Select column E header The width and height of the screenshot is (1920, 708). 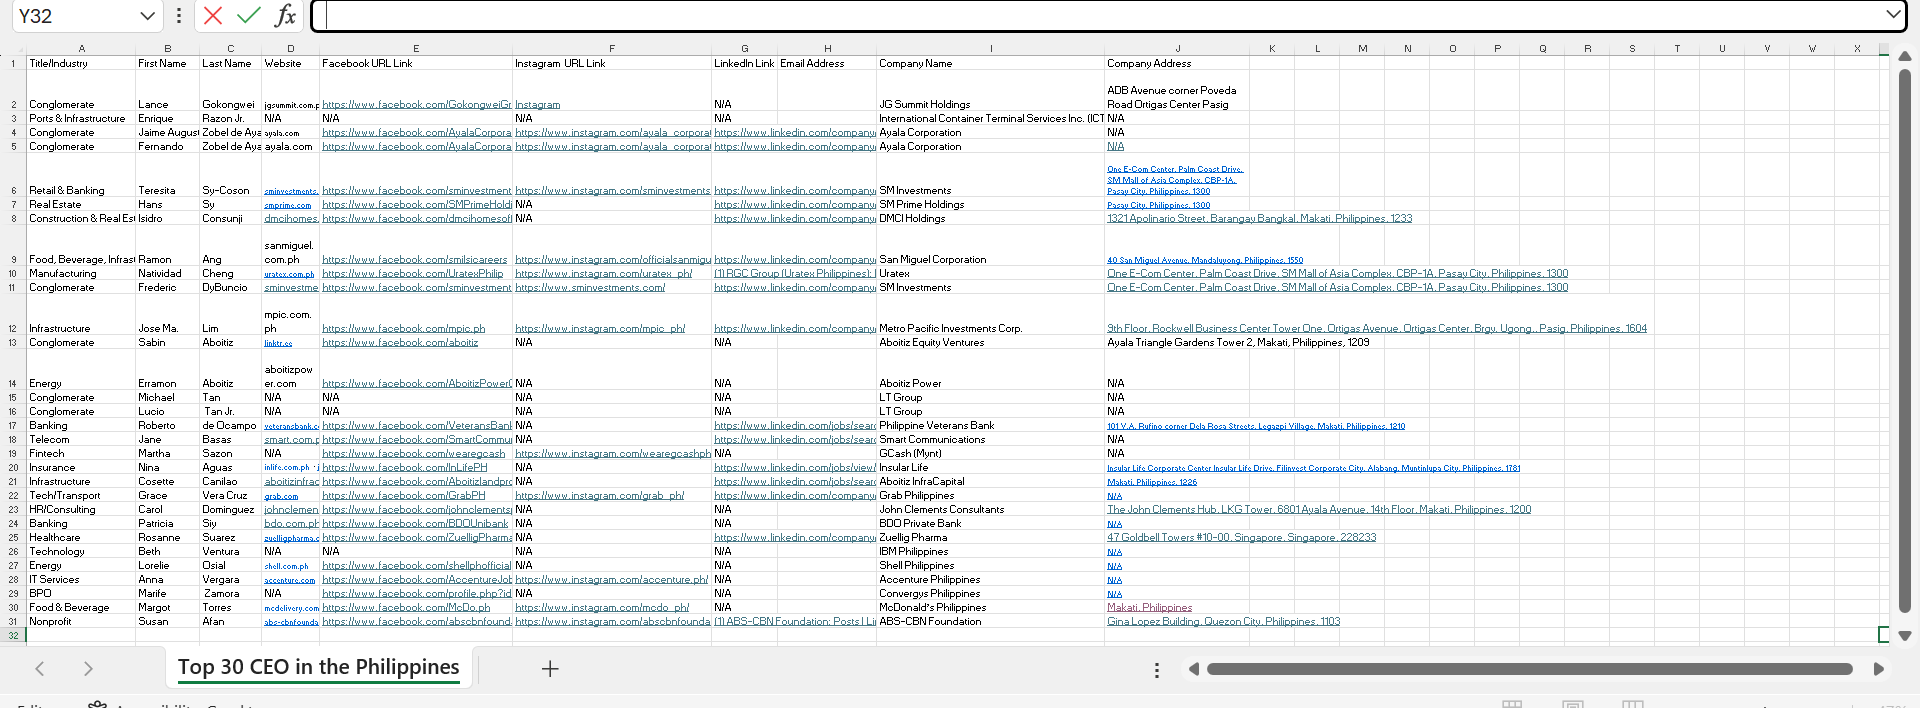tap(416, 48)
